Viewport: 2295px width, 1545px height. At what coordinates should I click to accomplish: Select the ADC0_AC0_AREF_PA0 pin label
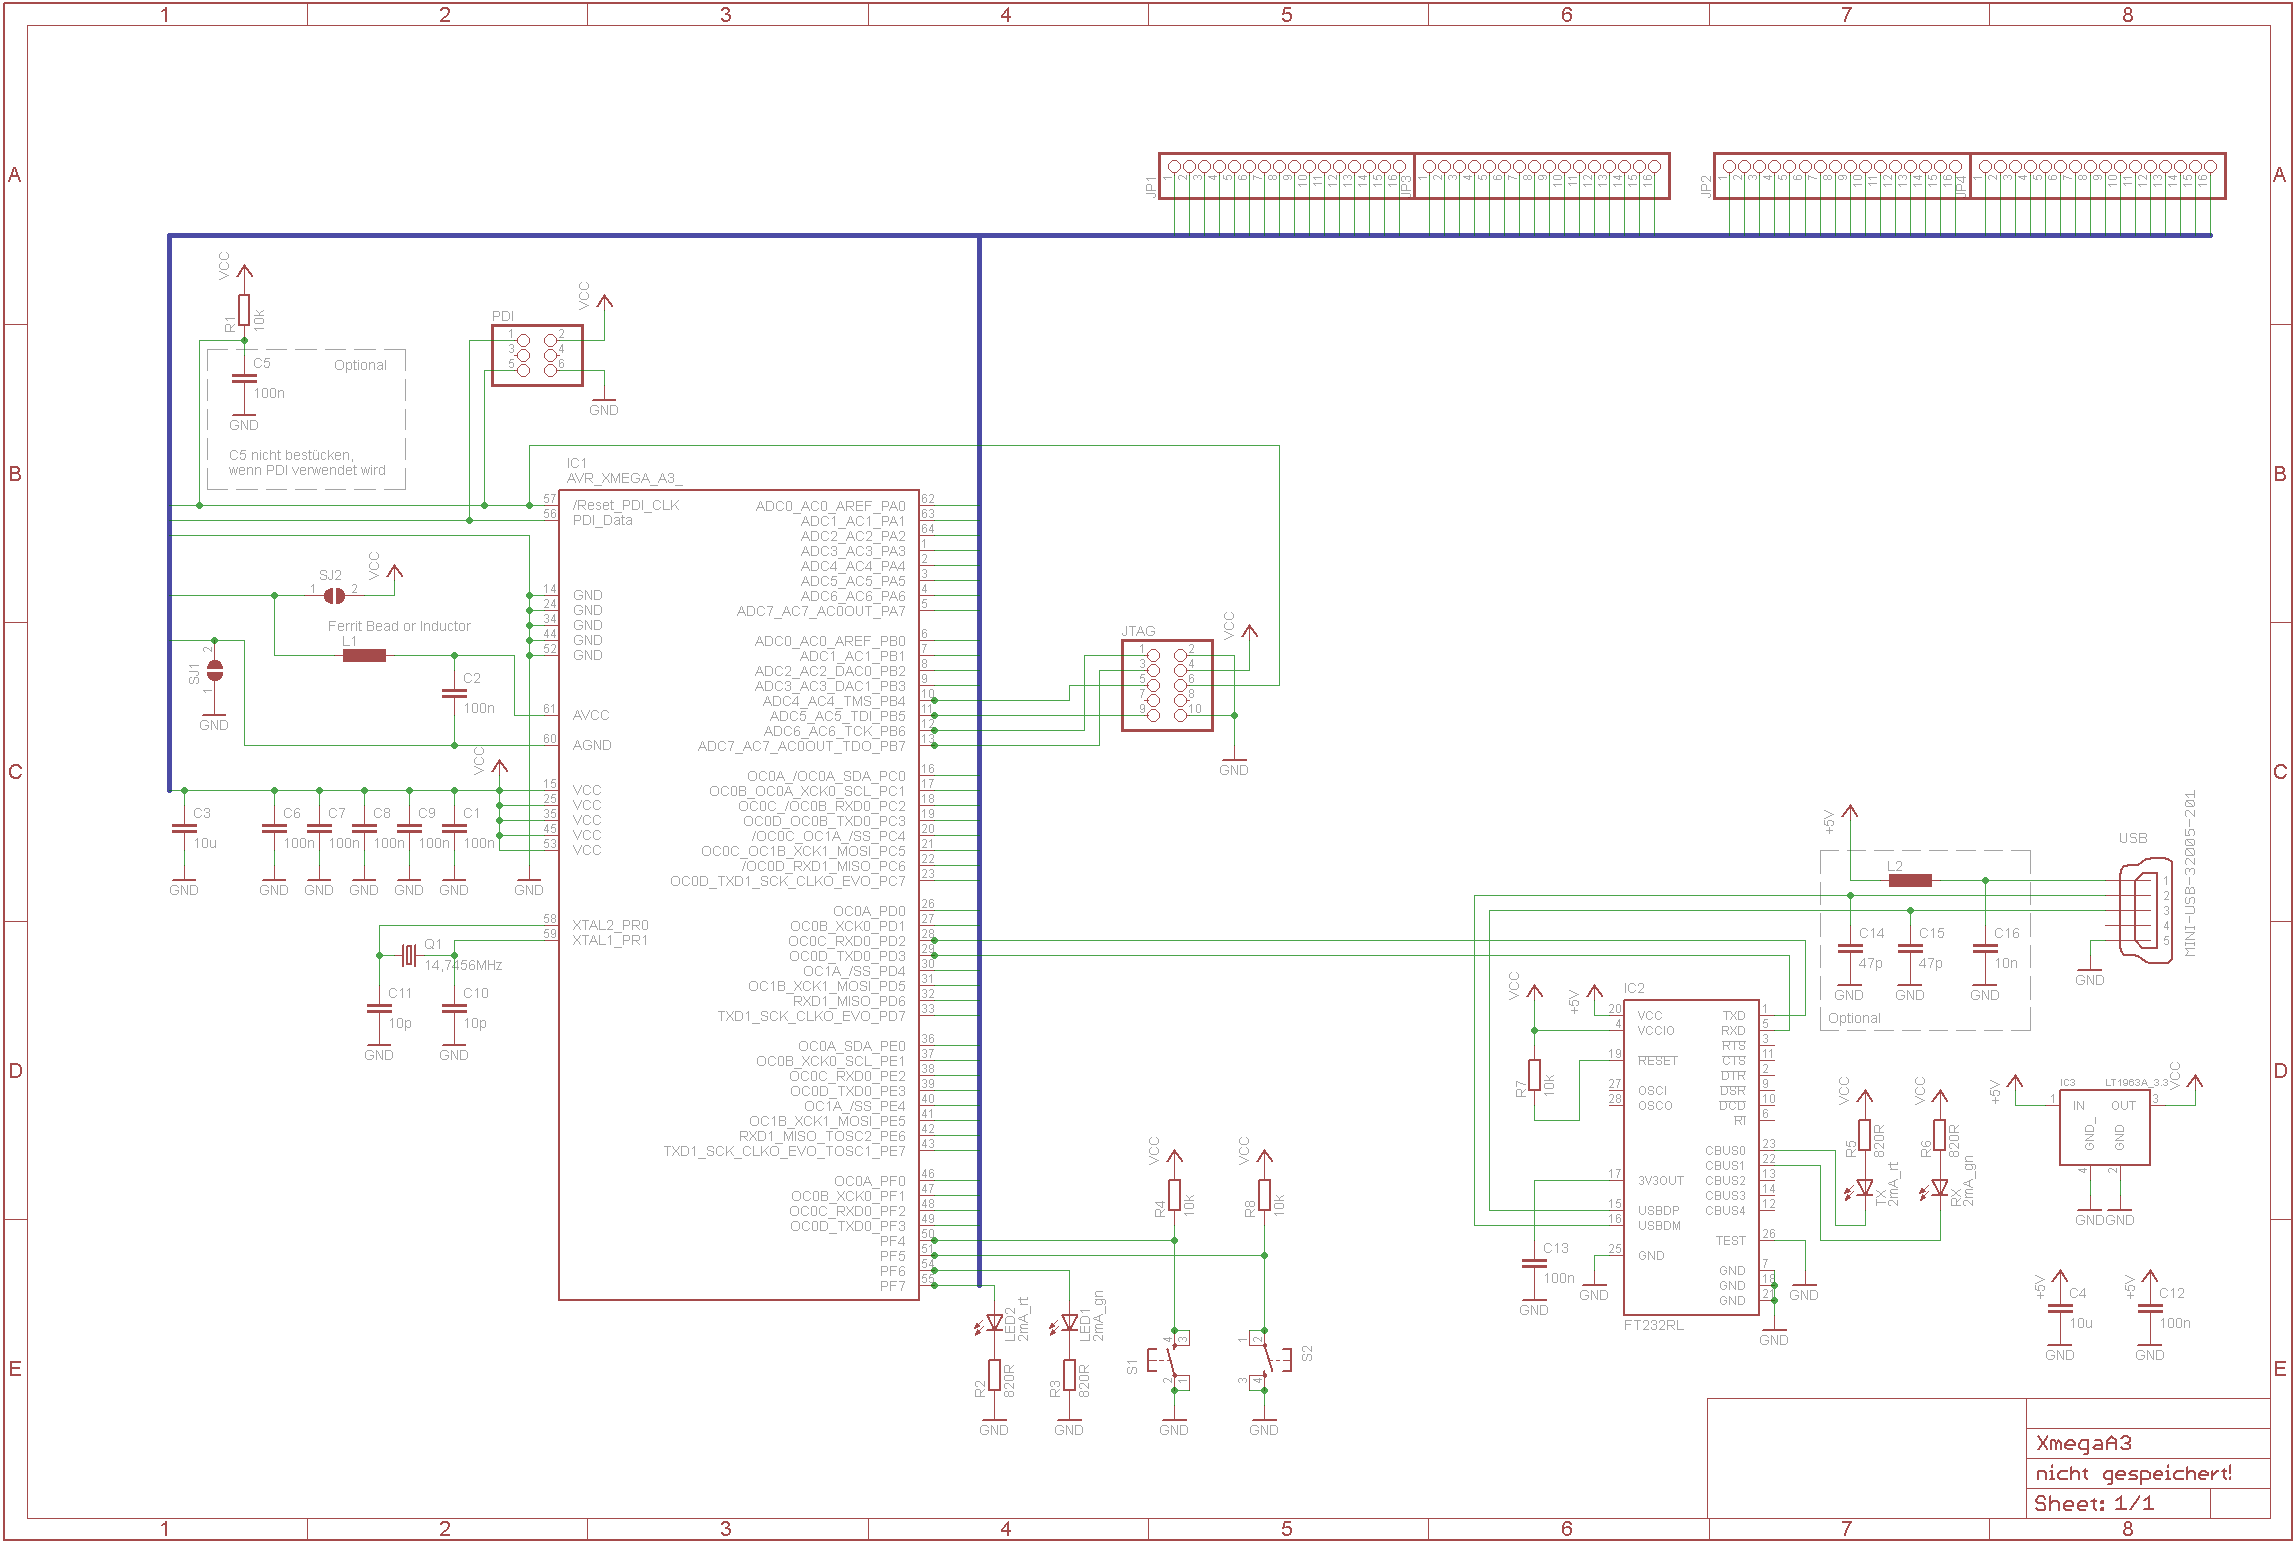tap(830, 506)
